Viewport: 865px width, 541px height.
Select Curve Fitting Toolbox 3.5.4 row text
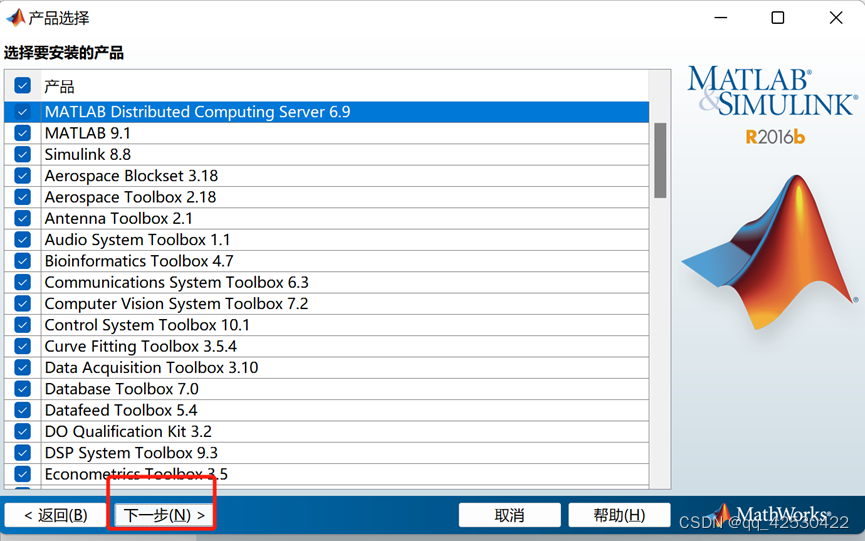coord(141,346)
